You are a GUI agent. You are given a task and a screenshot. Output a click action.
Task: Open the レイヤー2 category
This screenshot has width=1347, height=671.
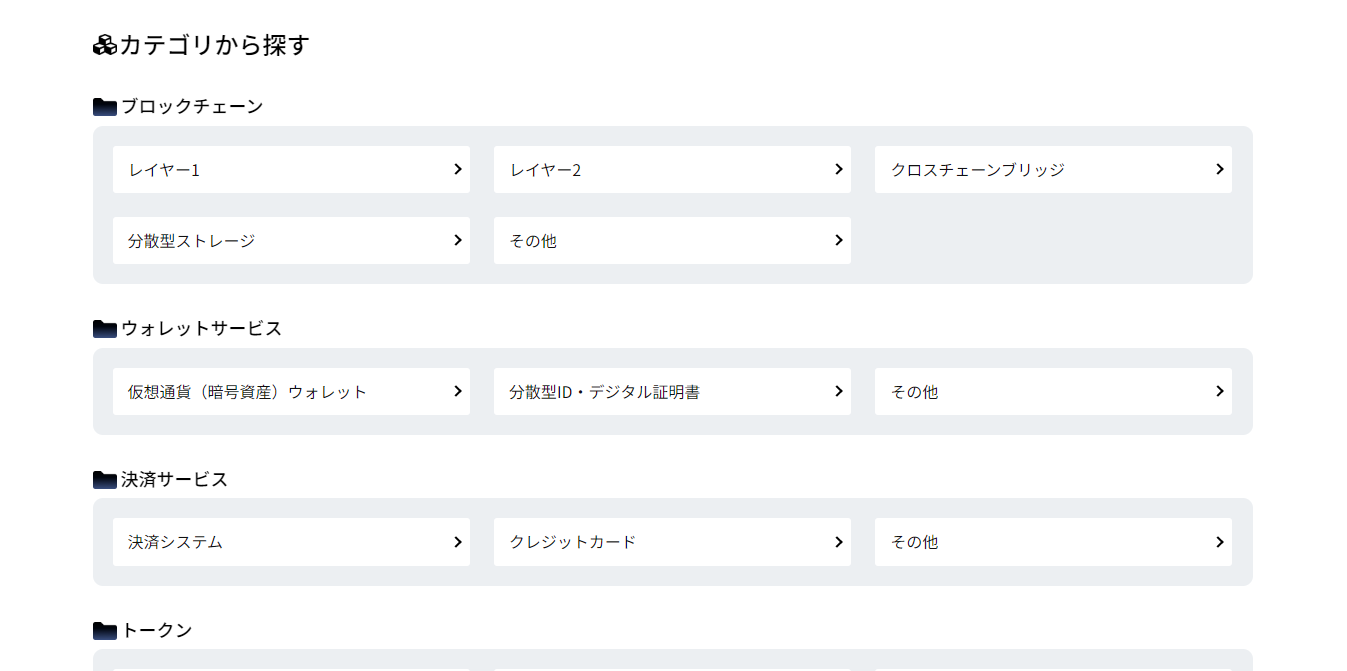(672, 170)
